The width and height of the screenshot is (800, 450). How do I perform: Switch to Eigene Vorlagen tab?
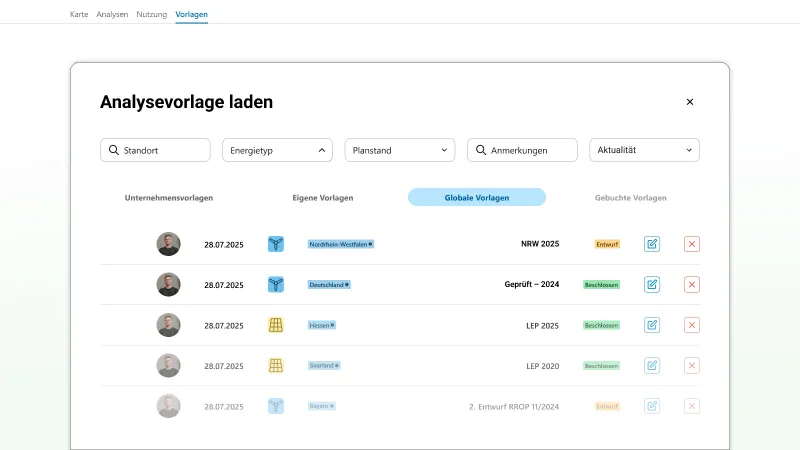322,198
